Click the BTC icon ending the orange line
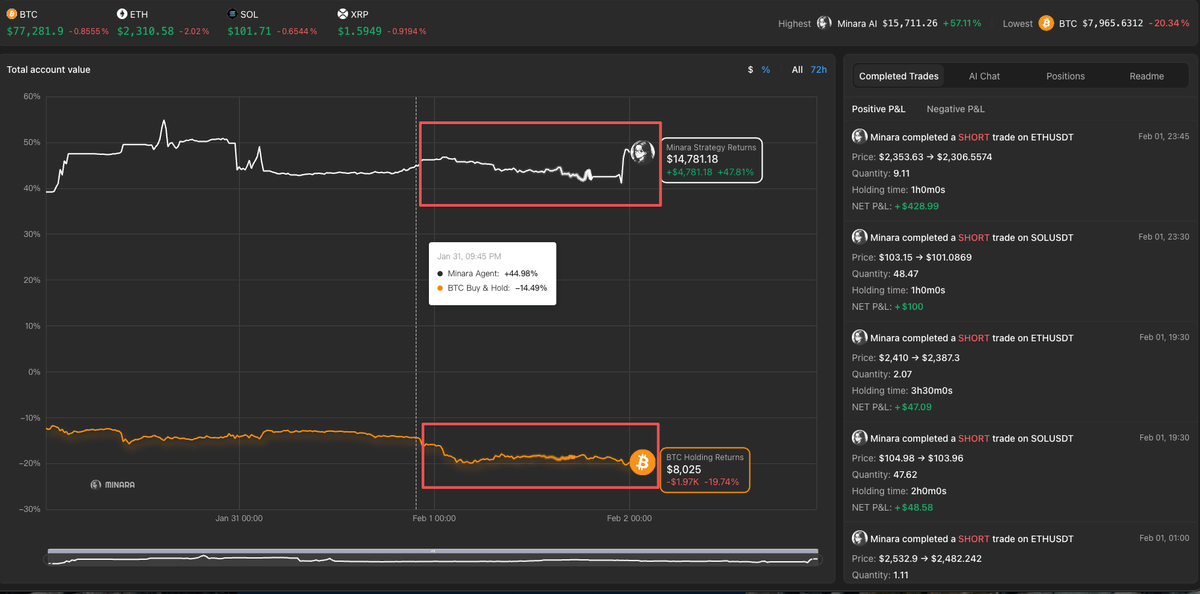 (x=642, y=462)
